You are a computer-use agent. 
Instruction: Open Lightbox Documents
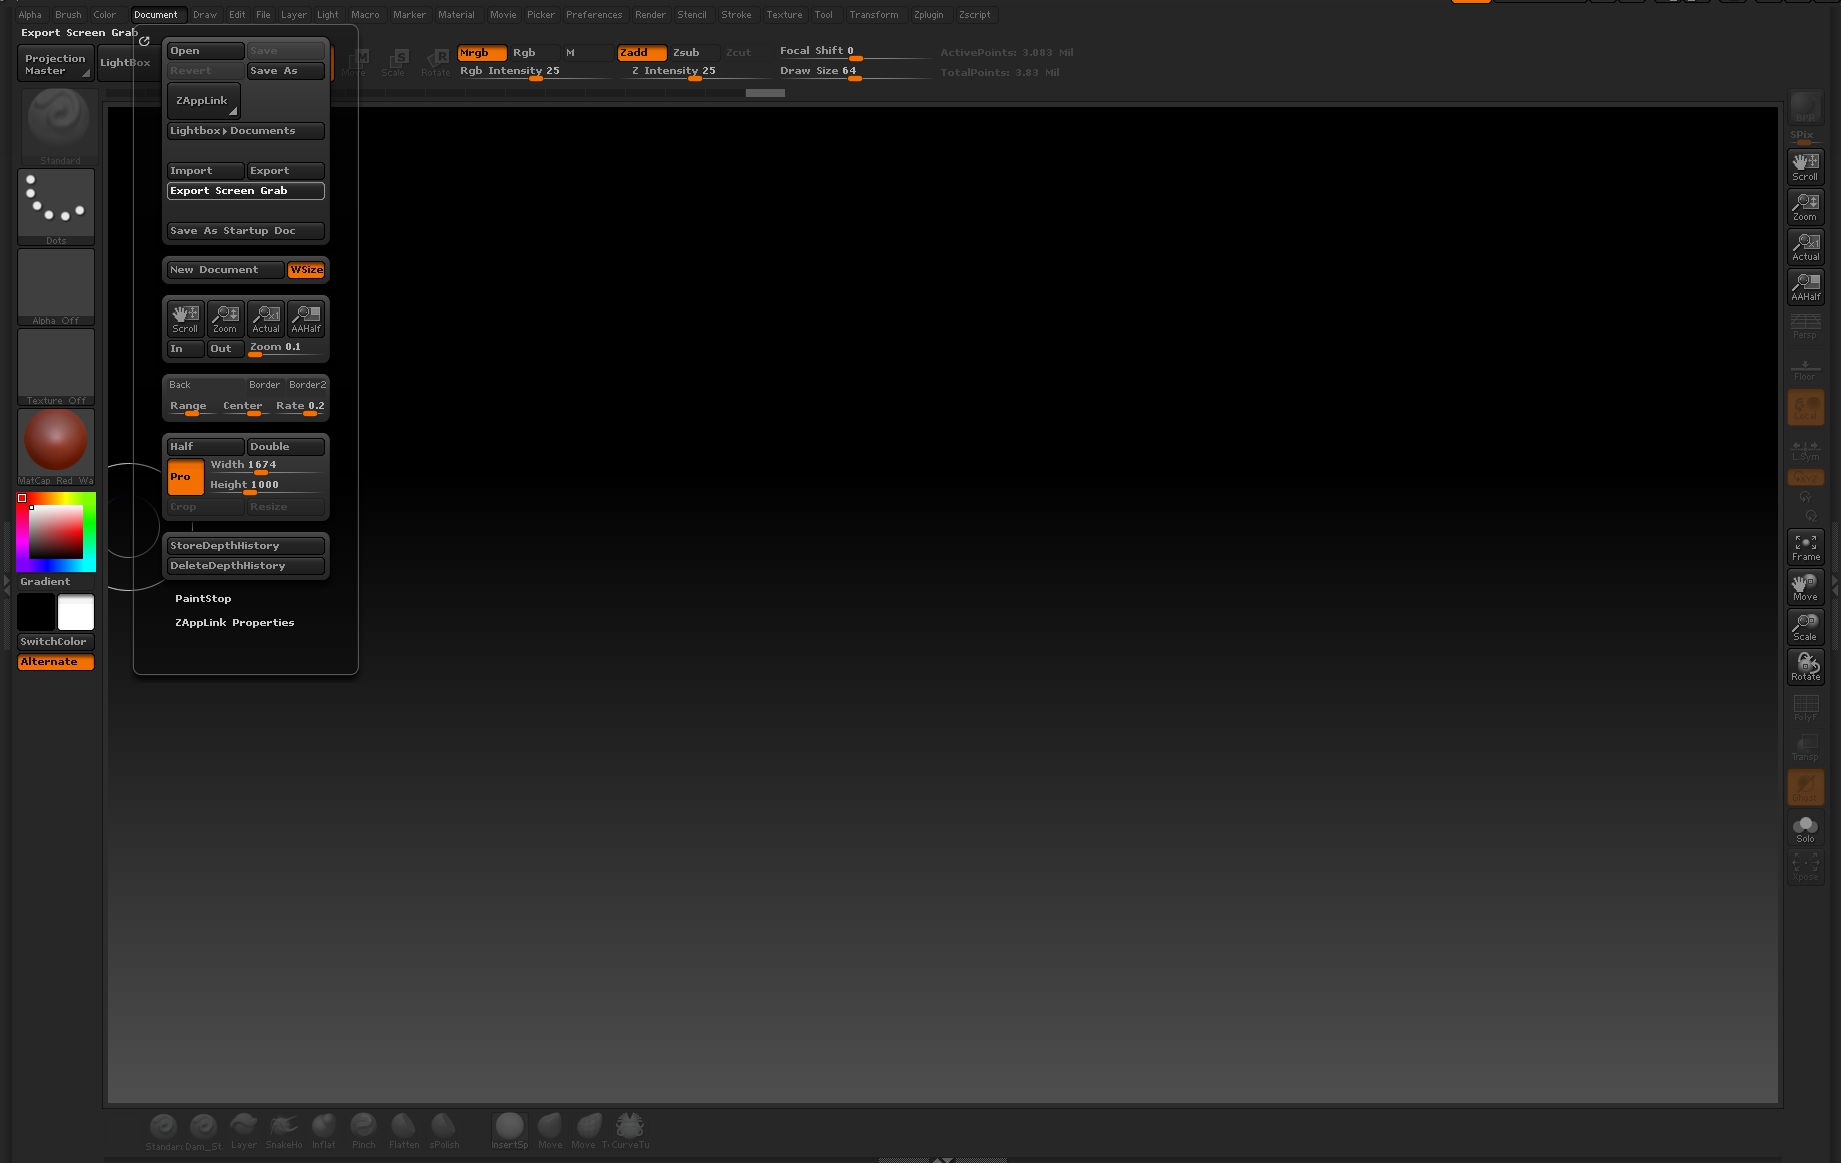point(245,131)
